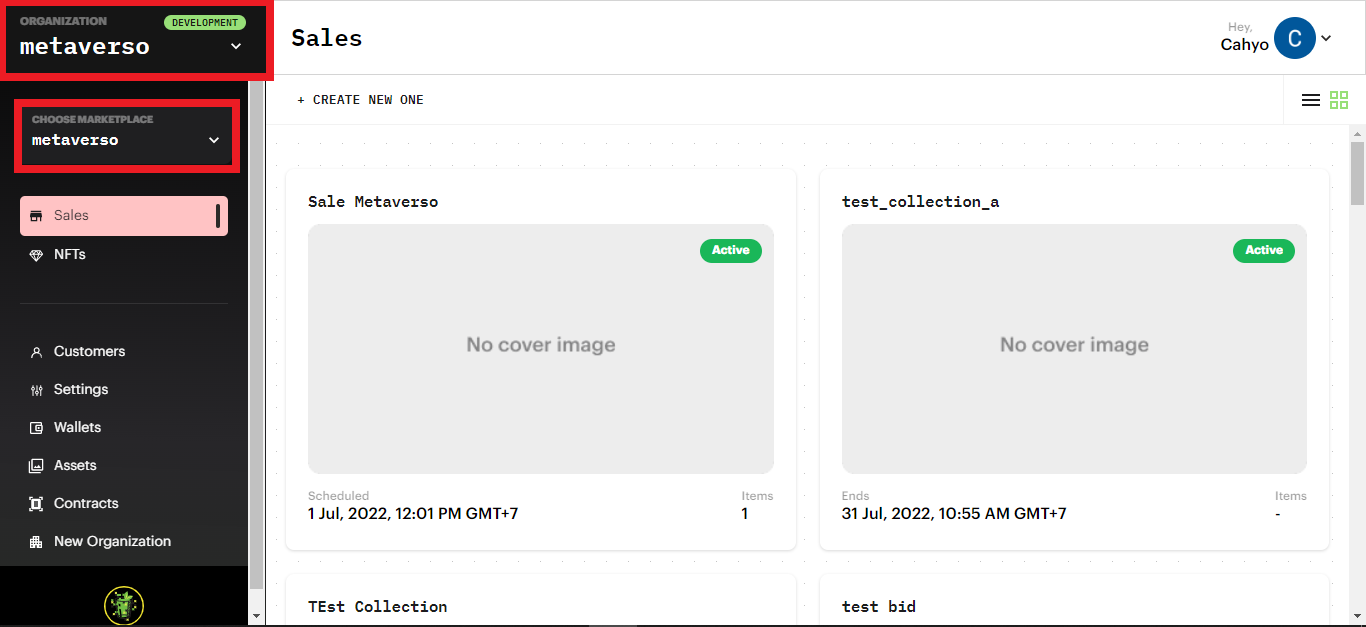
Task: Click Sale Metaverso cover image placeholder
Action: 541,349
